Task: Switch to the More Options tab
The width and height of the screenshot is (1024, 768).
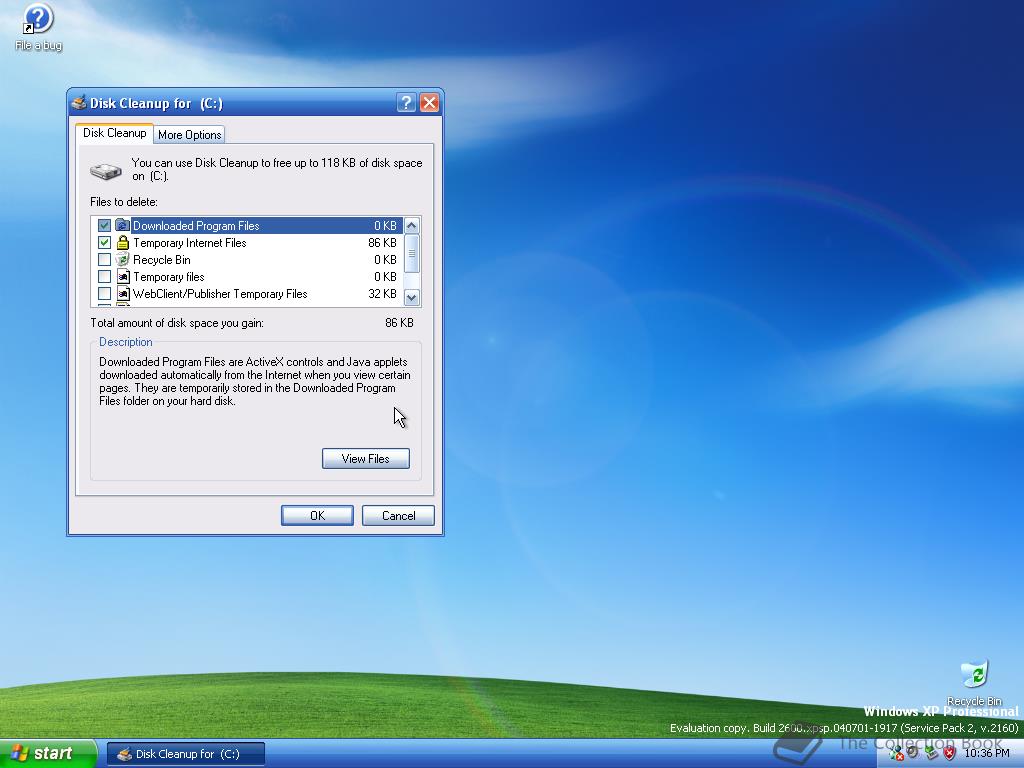Action: tap(189, 134)
